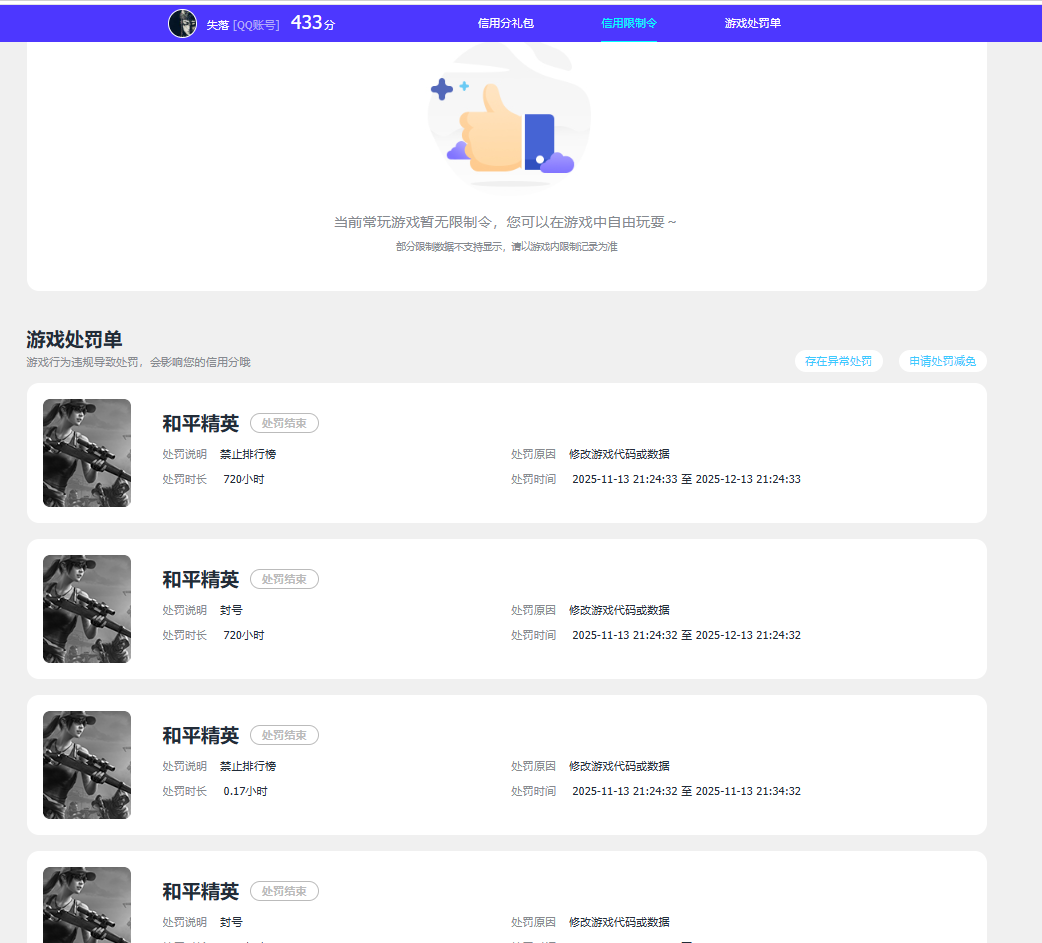The image size is (1042, 943).
Task: Click 处罚结束 badge on 21:24:33 record
Action: (284, 423)
